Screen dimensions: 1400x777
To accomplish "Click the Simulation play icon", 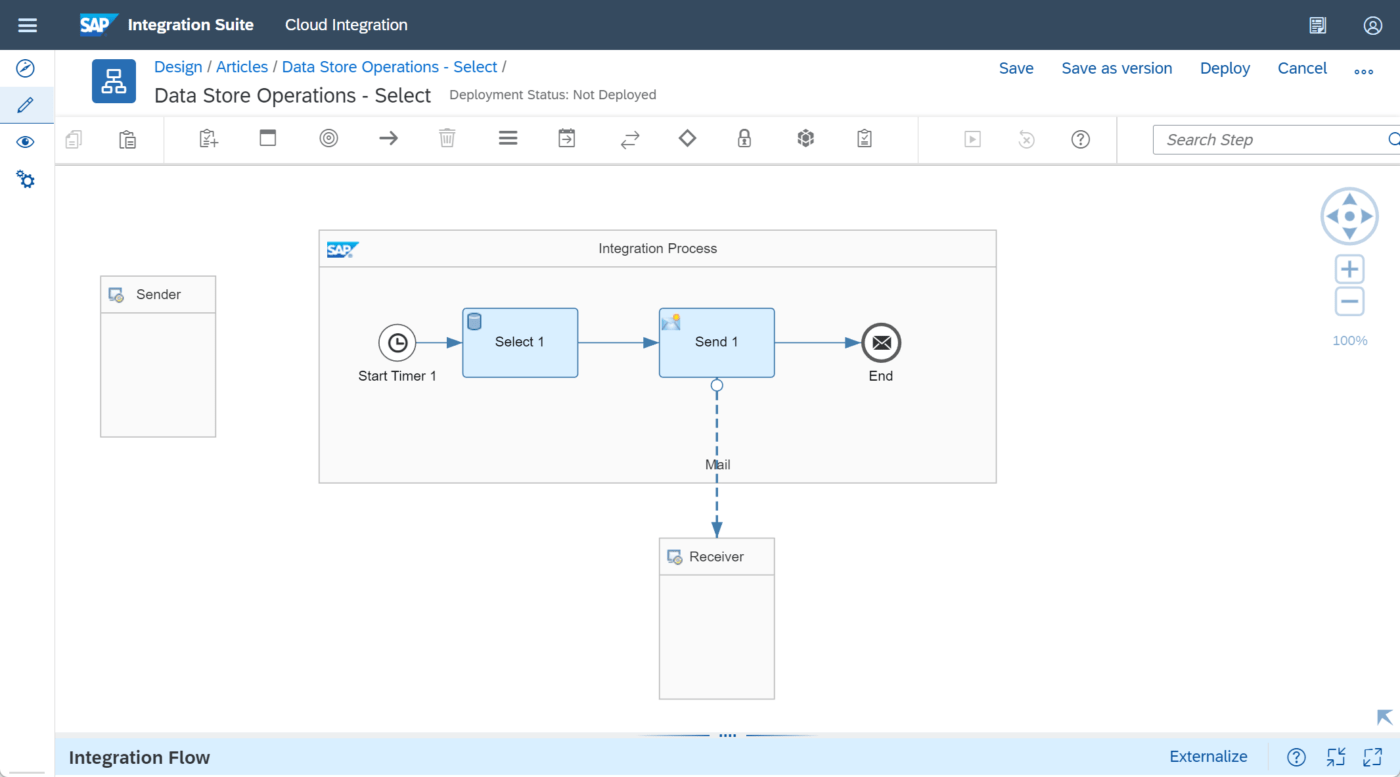I will coord(972,139).
